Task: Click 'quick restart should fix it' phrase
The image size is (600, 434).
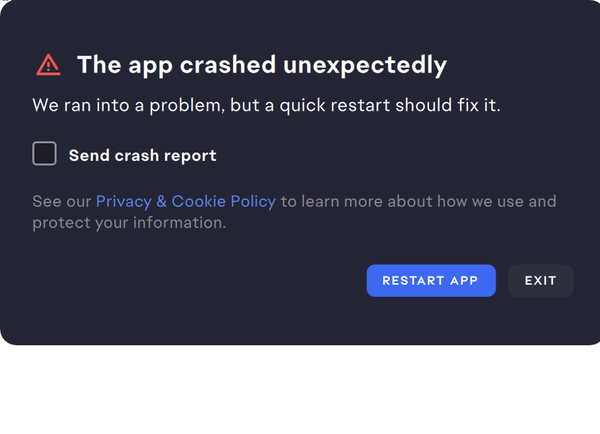Action: (x=390, y=105)
